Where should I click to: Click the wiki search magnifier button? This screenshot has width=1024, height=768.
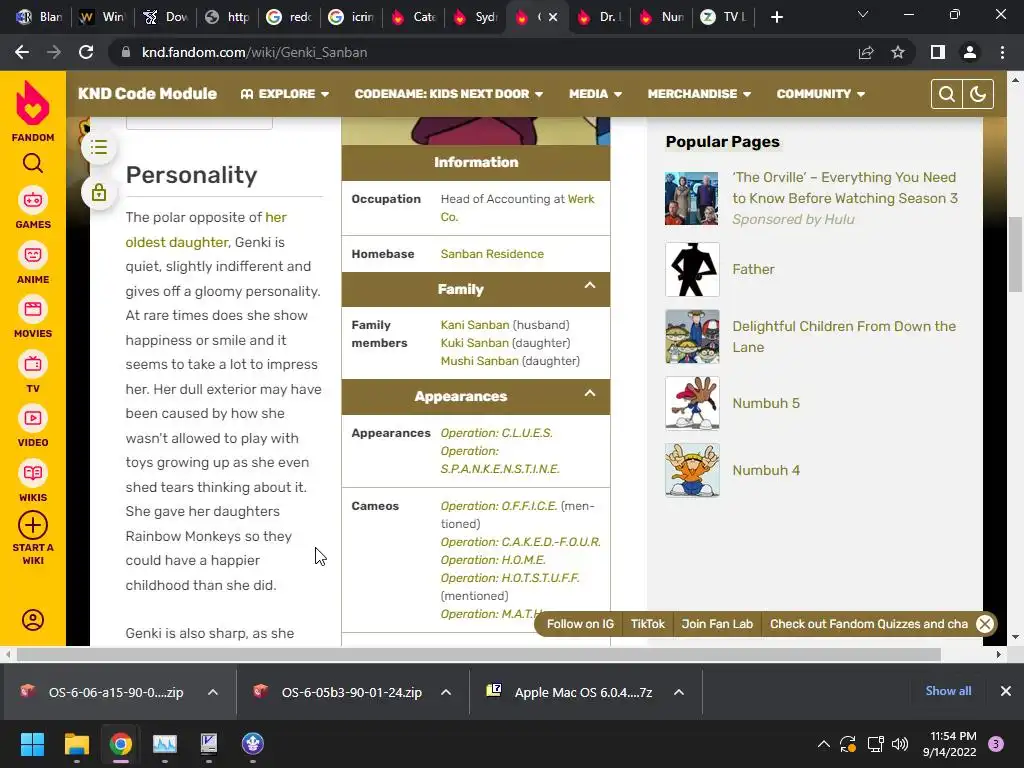pos(947,94)
